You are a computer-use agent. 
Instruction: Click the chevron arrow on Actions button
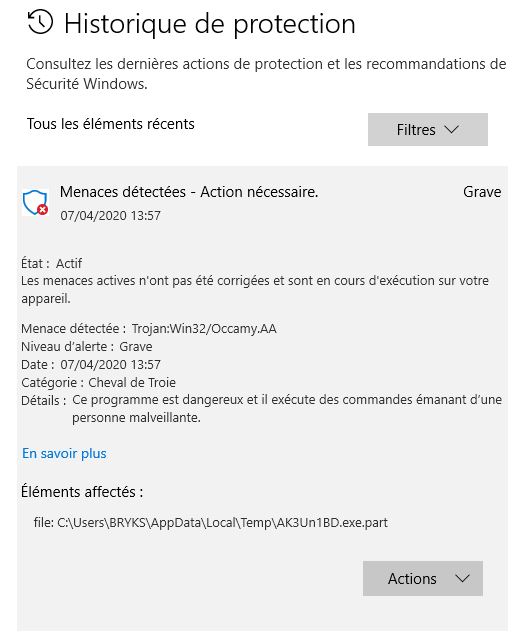[x=462, y=578]
